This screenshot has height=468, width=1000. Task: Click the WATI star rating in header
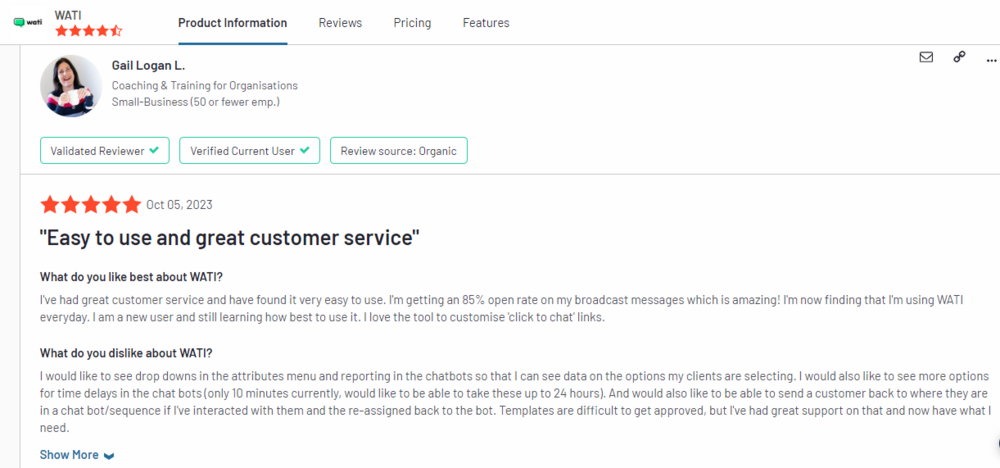coord(88,31)
